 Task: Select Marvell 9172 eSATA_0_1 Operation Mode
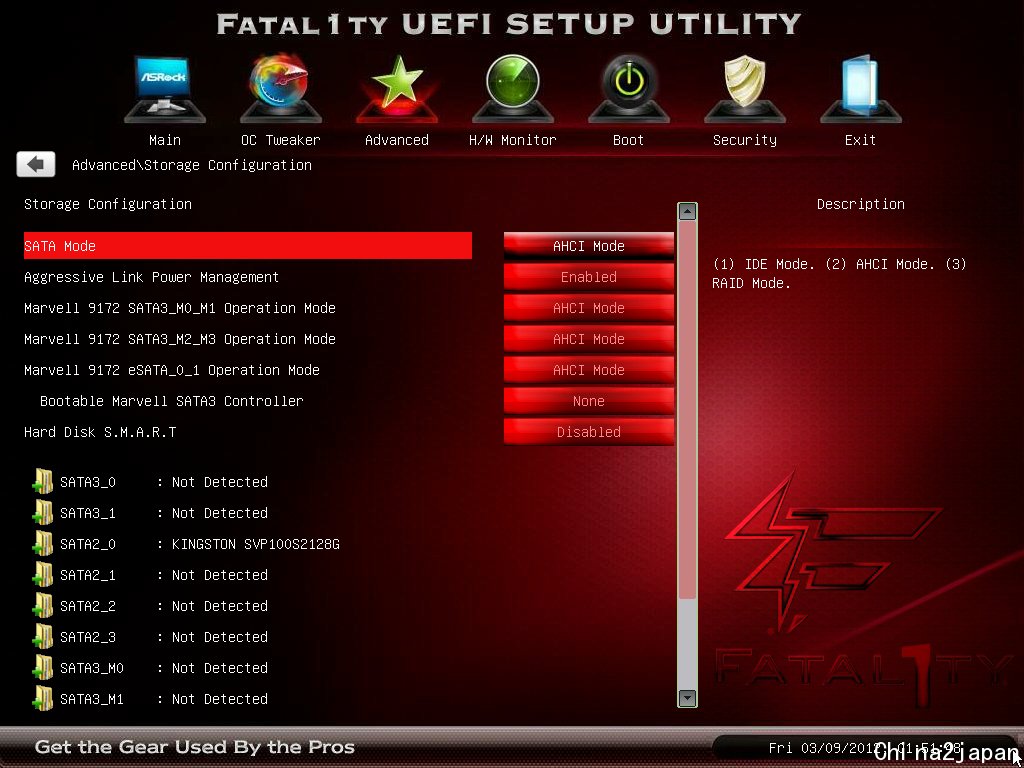[172, 370]
